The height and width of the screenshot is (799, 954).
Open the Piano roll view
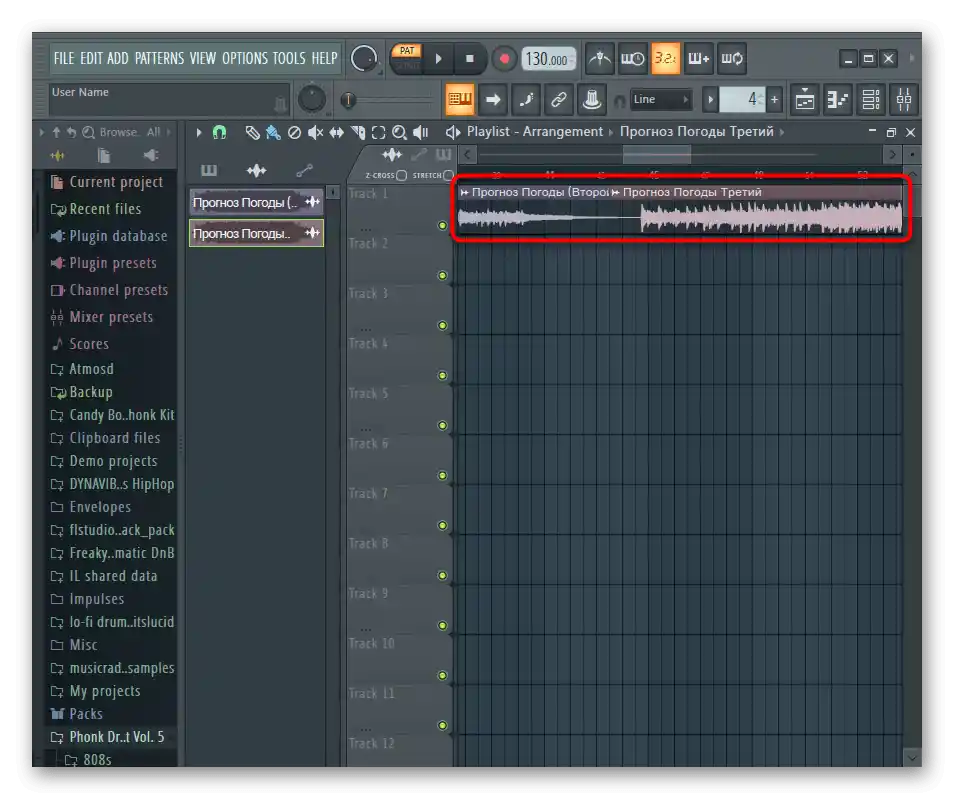(x=837, y=100)
